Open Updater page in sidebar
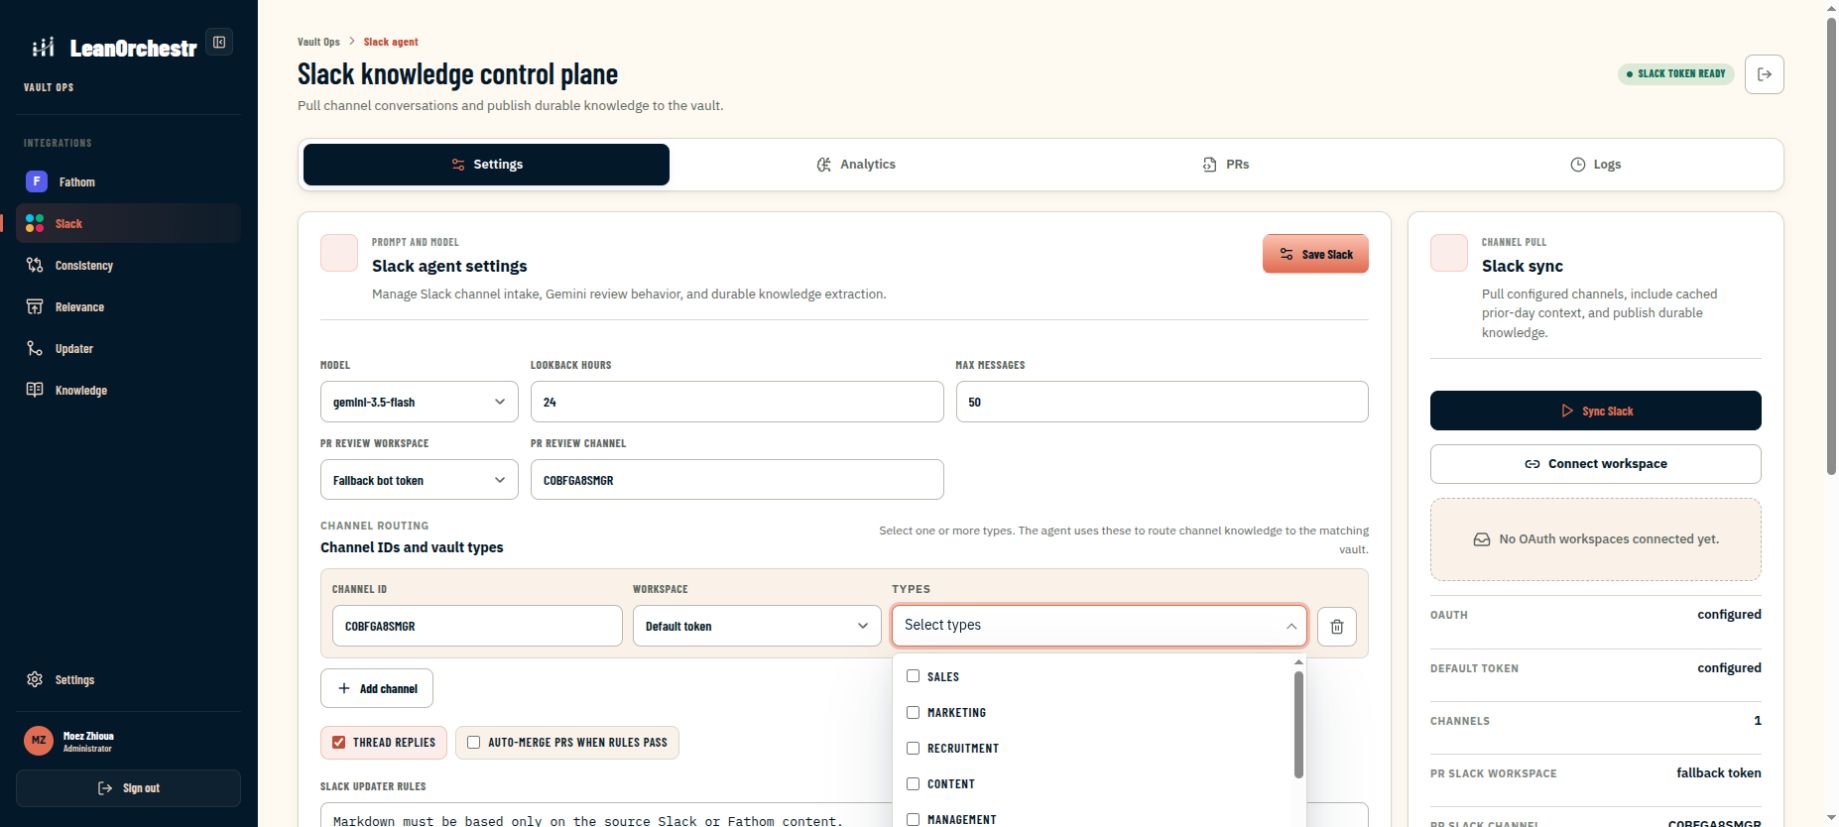The height and width of the screenshot is (827, 1839). pos(128,348)
